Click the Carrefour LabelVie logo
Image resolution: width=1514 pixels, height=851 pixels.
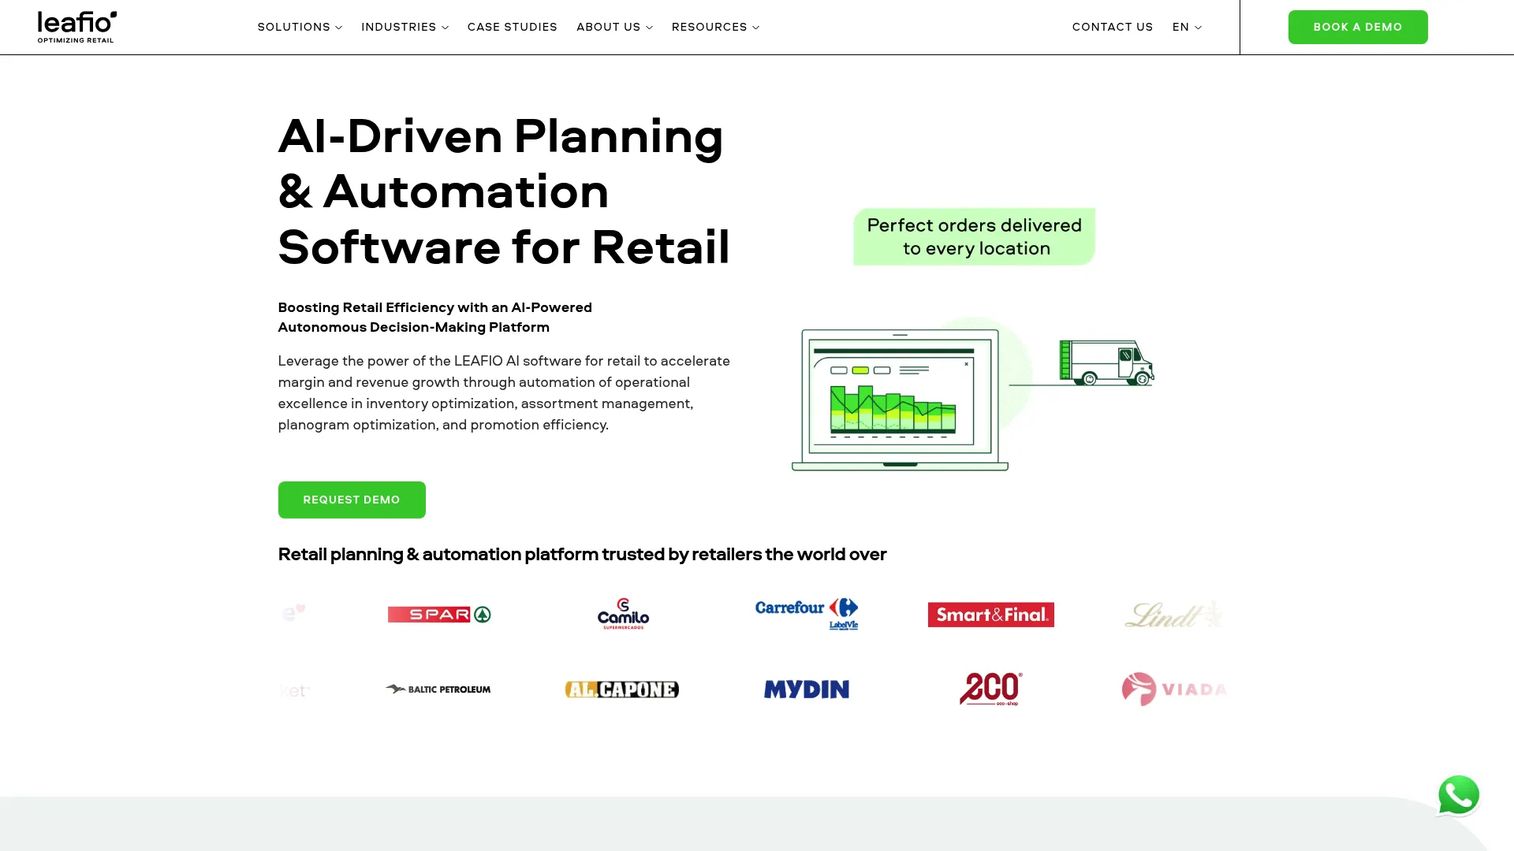[807, 613]
